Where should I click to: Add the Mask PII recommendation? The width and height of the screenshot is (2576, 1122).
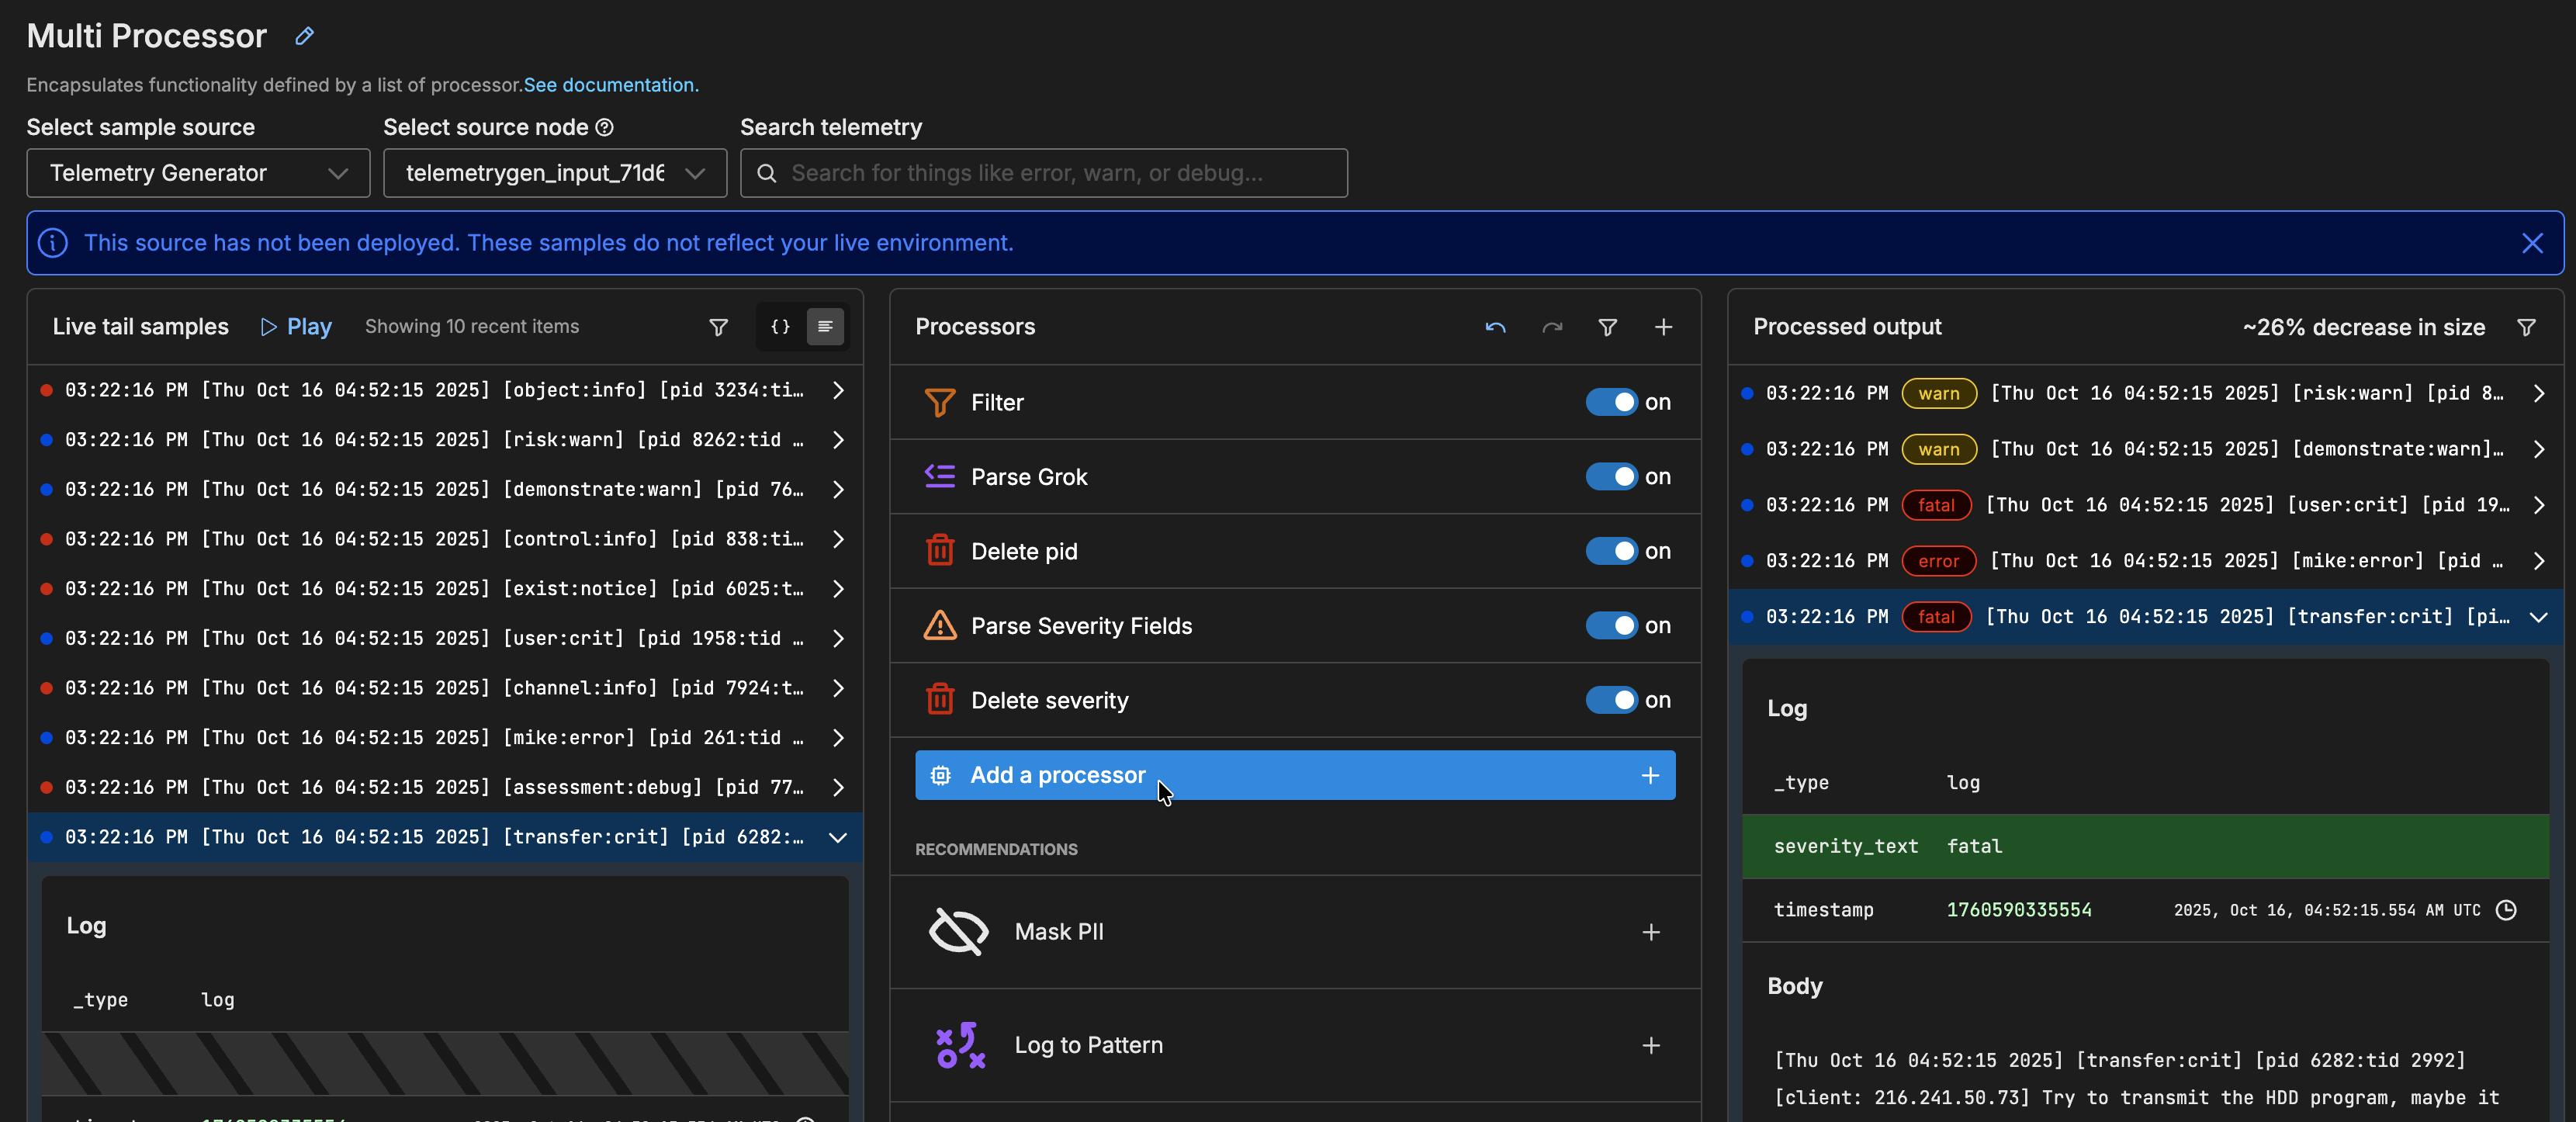[x=1650, y=932]
